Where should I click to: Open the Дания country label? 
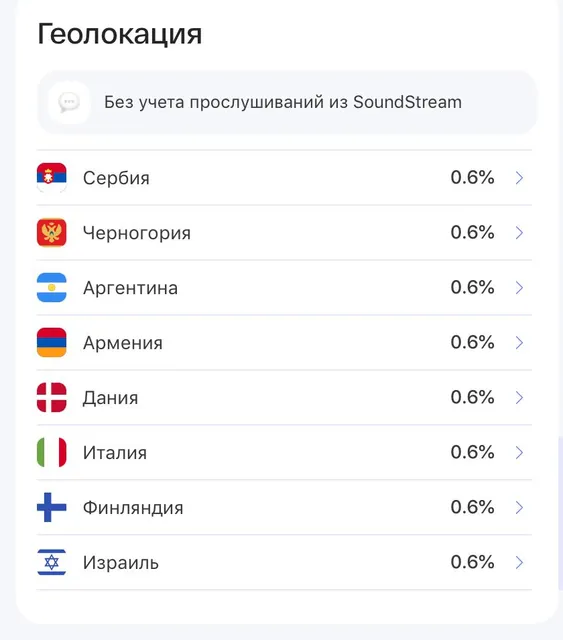(x=110, y=398)
